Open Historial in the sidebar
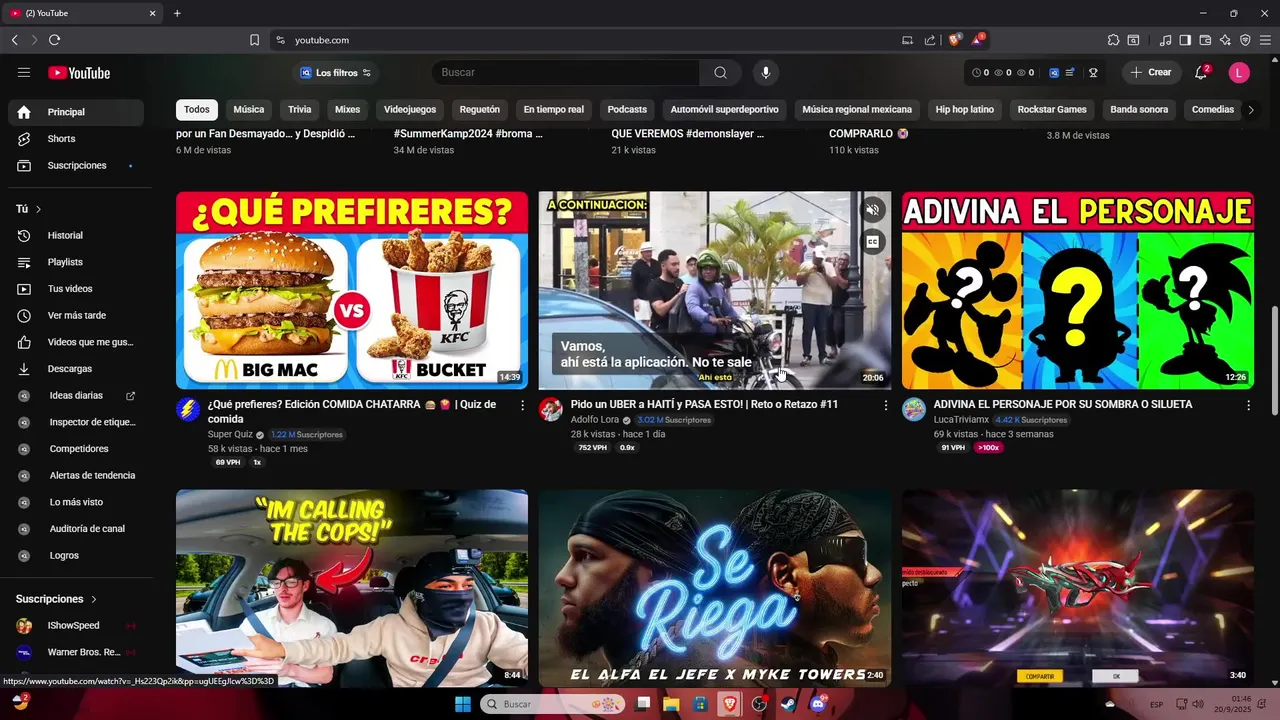 click(x=76, y=235)
